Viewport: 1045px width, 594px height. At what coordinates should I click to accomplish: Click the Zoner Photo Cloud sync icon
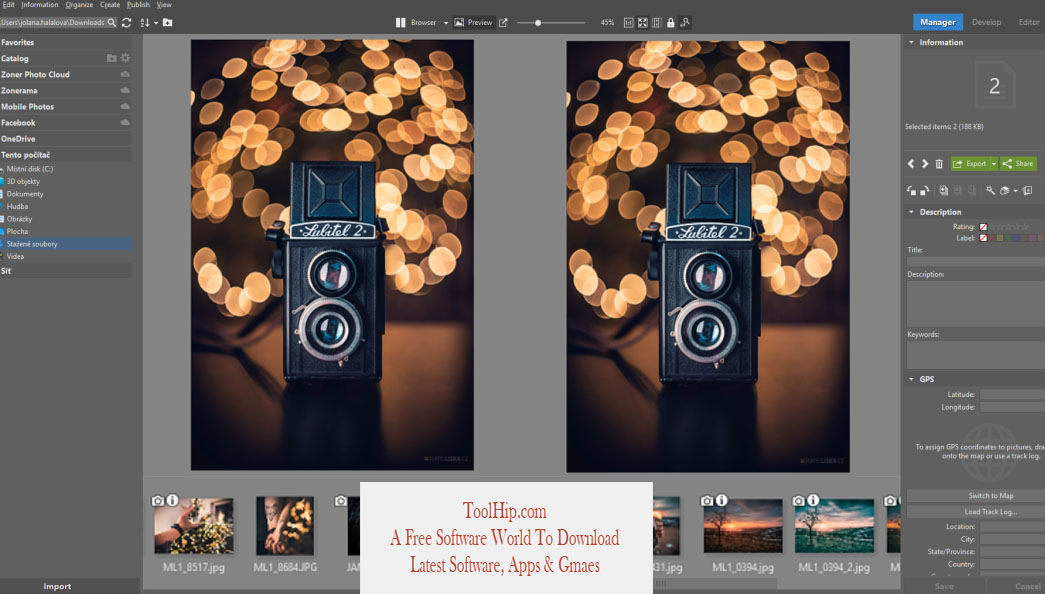tap(125, 74)
